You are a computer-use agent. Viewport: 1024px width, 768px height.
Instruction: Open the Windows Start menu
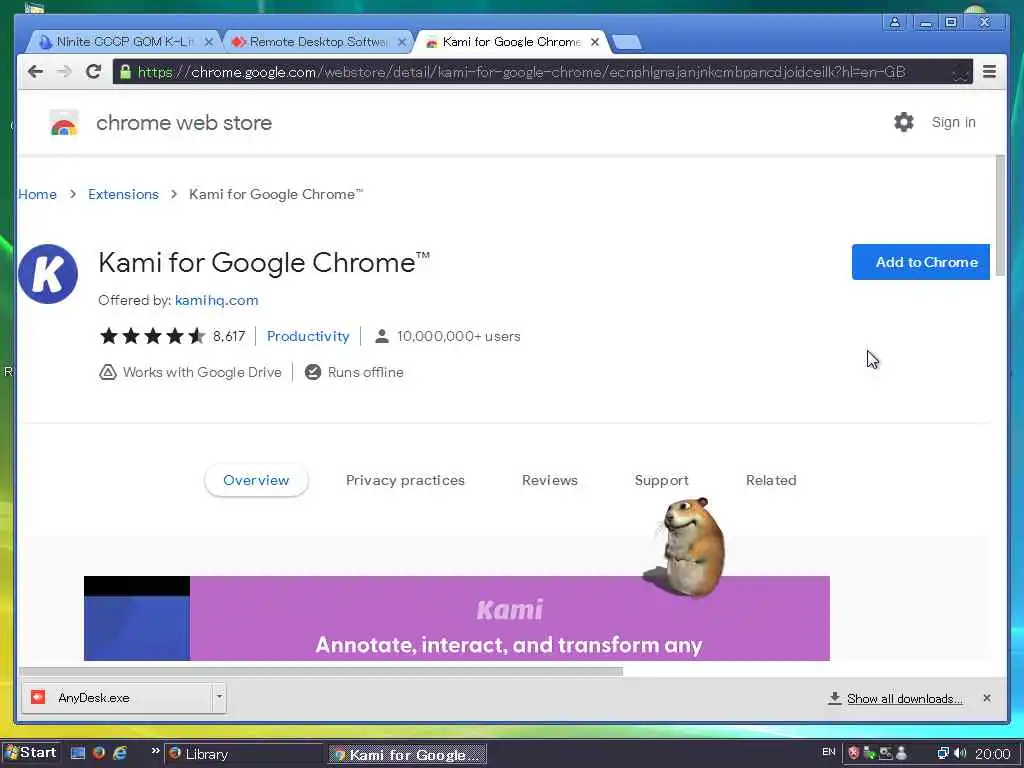31,753
